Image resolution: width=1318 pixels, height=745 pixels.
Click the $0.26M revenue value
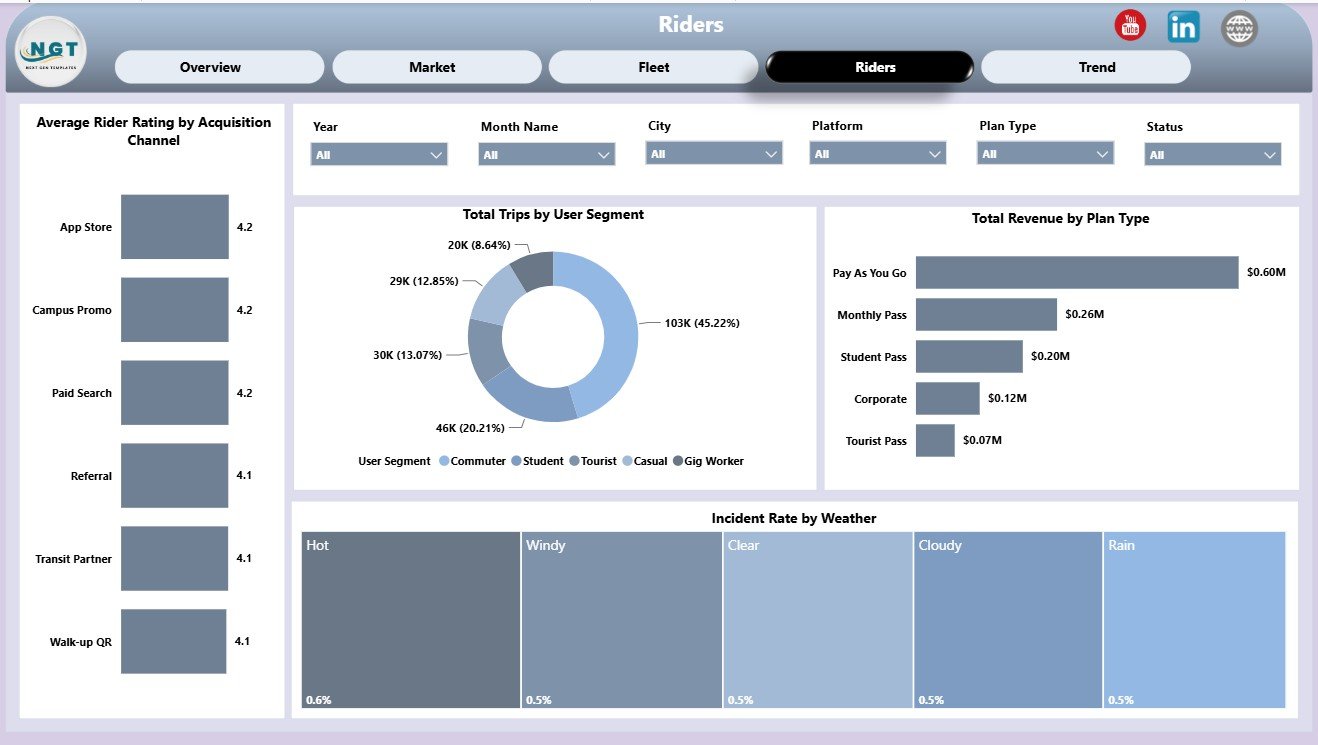[x=1085, y=314]
